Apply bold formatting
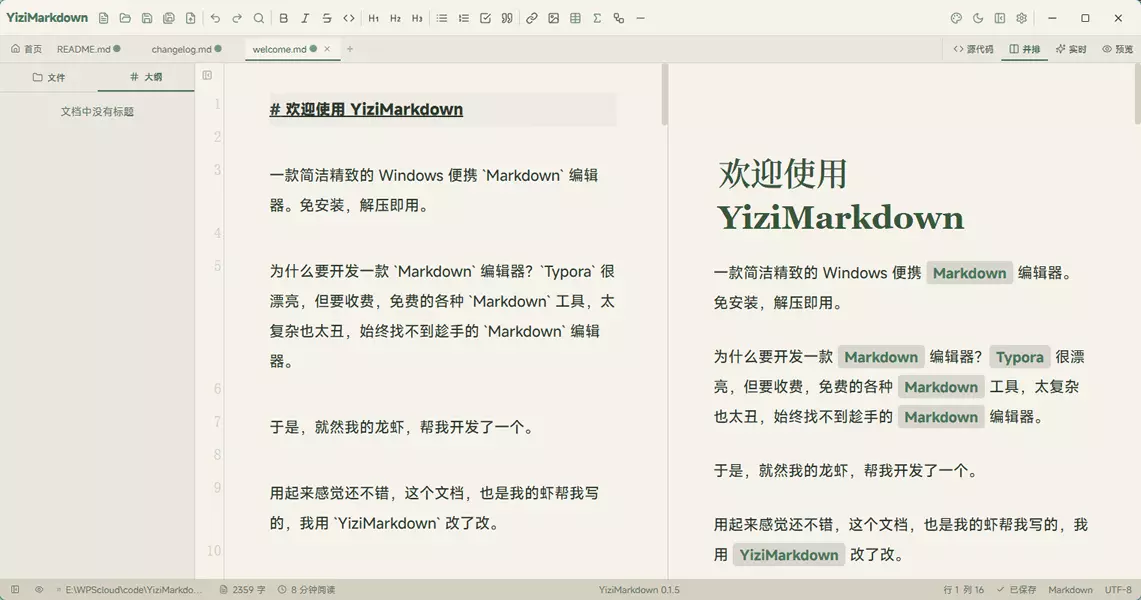The height and width of the screenshot is (600, 1141). [284, 18]
